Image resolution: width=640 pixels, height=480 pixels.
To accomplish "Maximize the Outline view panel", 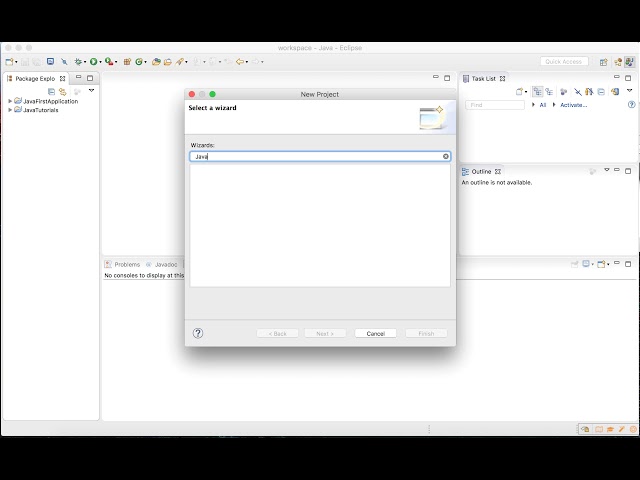I will click(x=628, y=171).
